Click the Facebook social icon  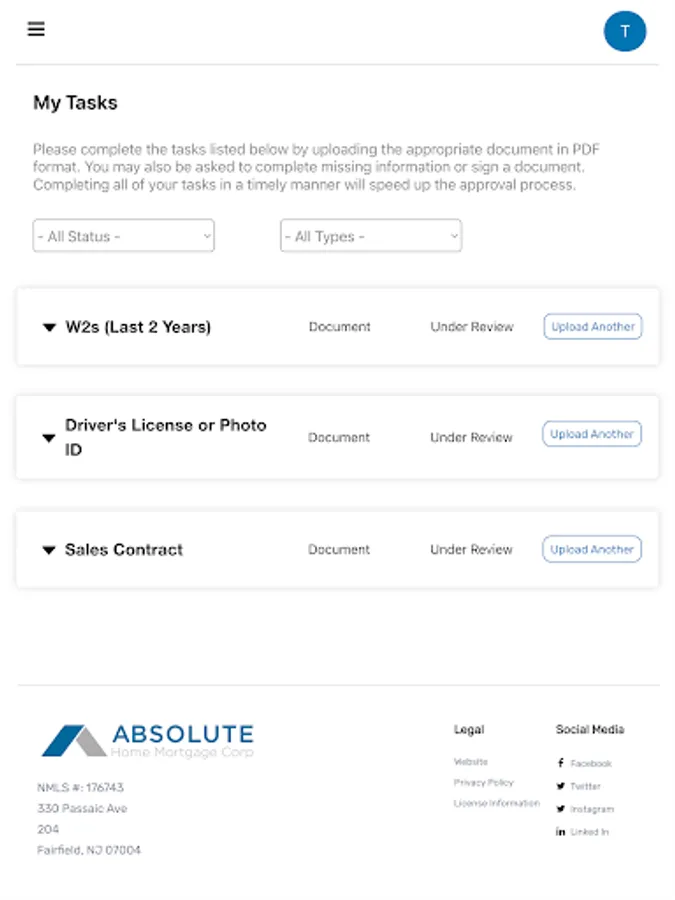561,763
